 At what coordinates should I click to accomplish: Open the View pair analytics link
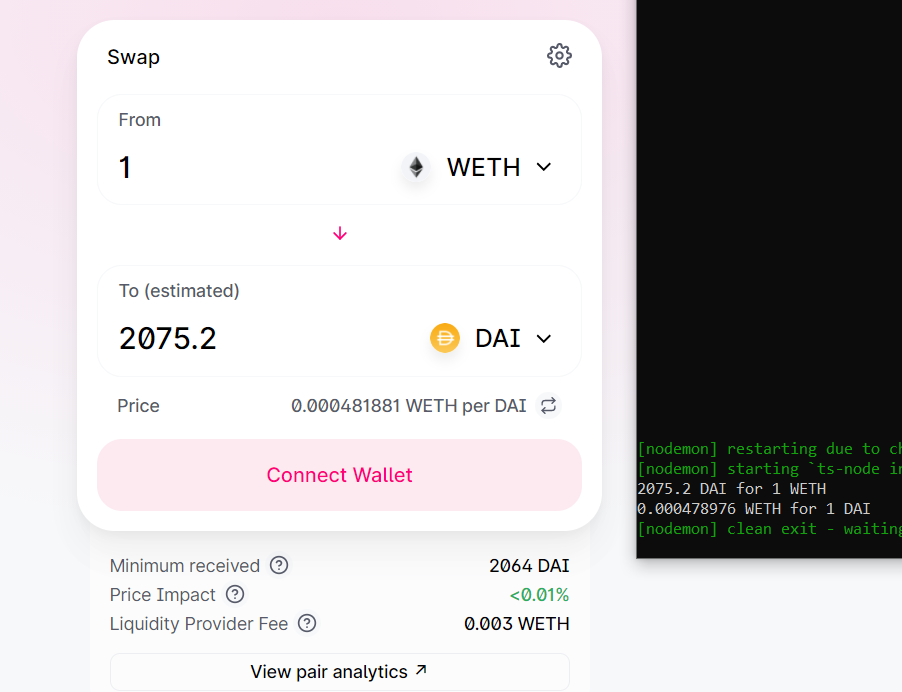click(329, 671)
